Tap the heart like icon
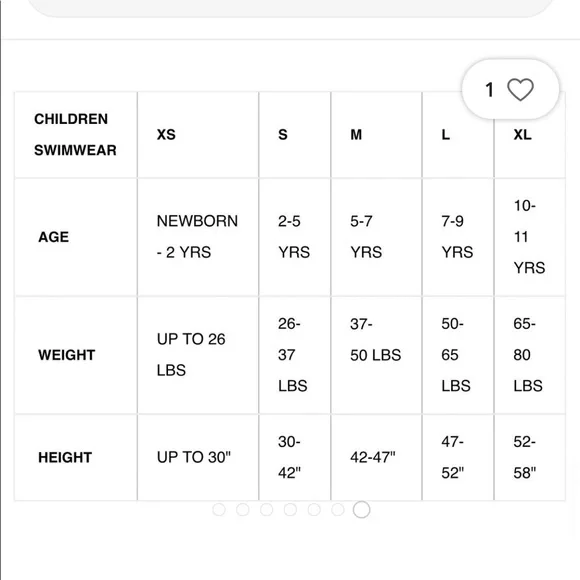 520,90
